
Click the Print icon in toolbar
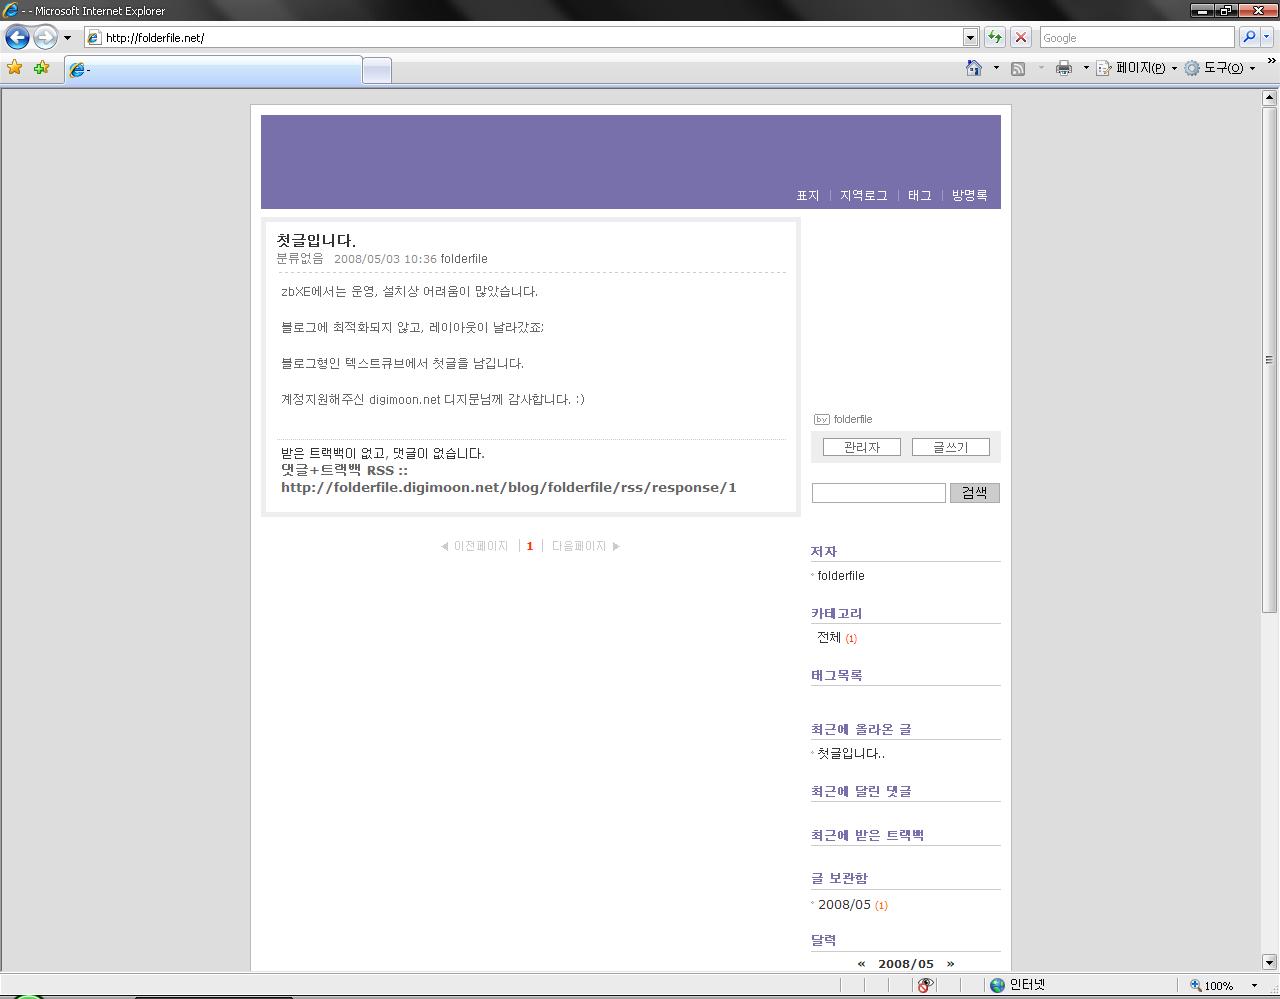pyautogui.click(x=1063, y=68)
